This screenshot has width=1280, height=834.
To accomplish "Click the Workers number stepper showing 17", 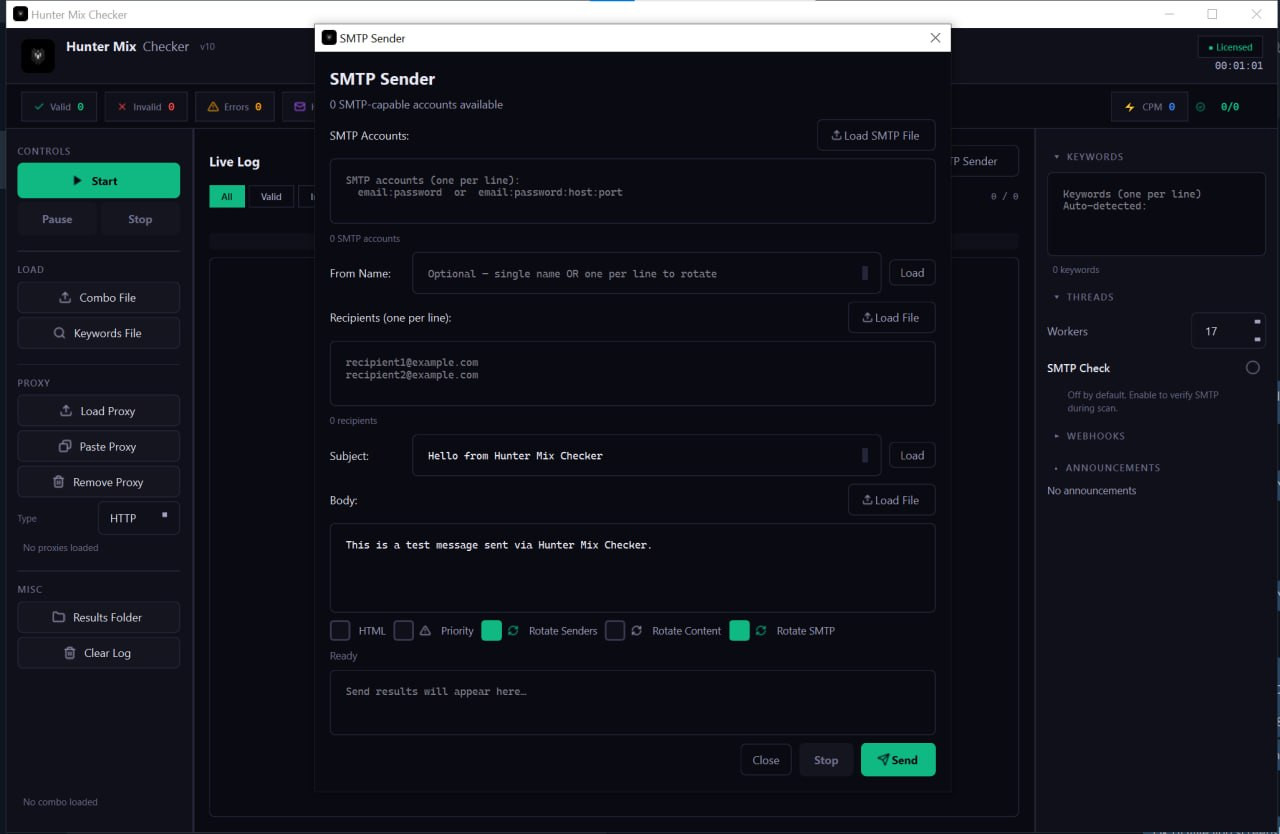I will 1228,331.
